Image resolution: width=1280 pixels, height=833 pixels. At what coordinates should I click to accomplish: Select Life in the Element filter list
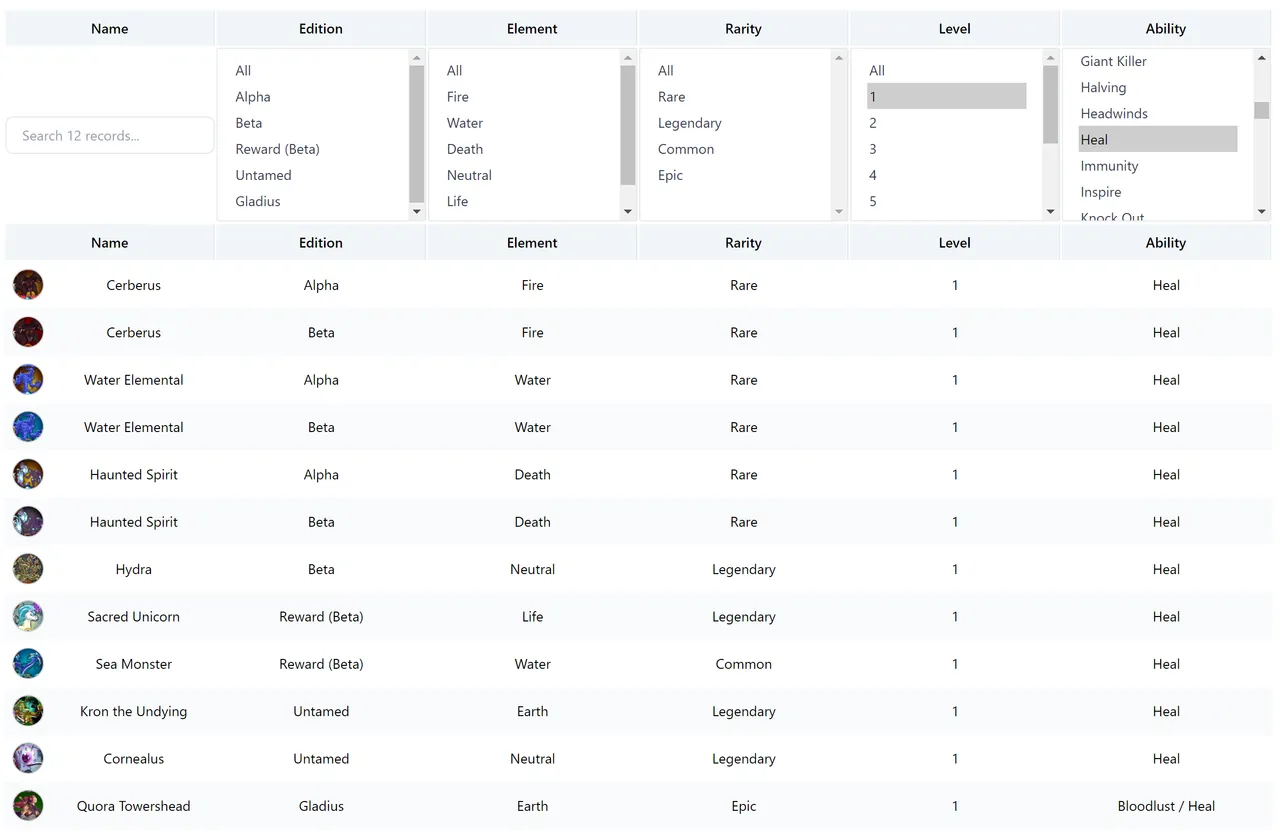(x=526, y=201)
